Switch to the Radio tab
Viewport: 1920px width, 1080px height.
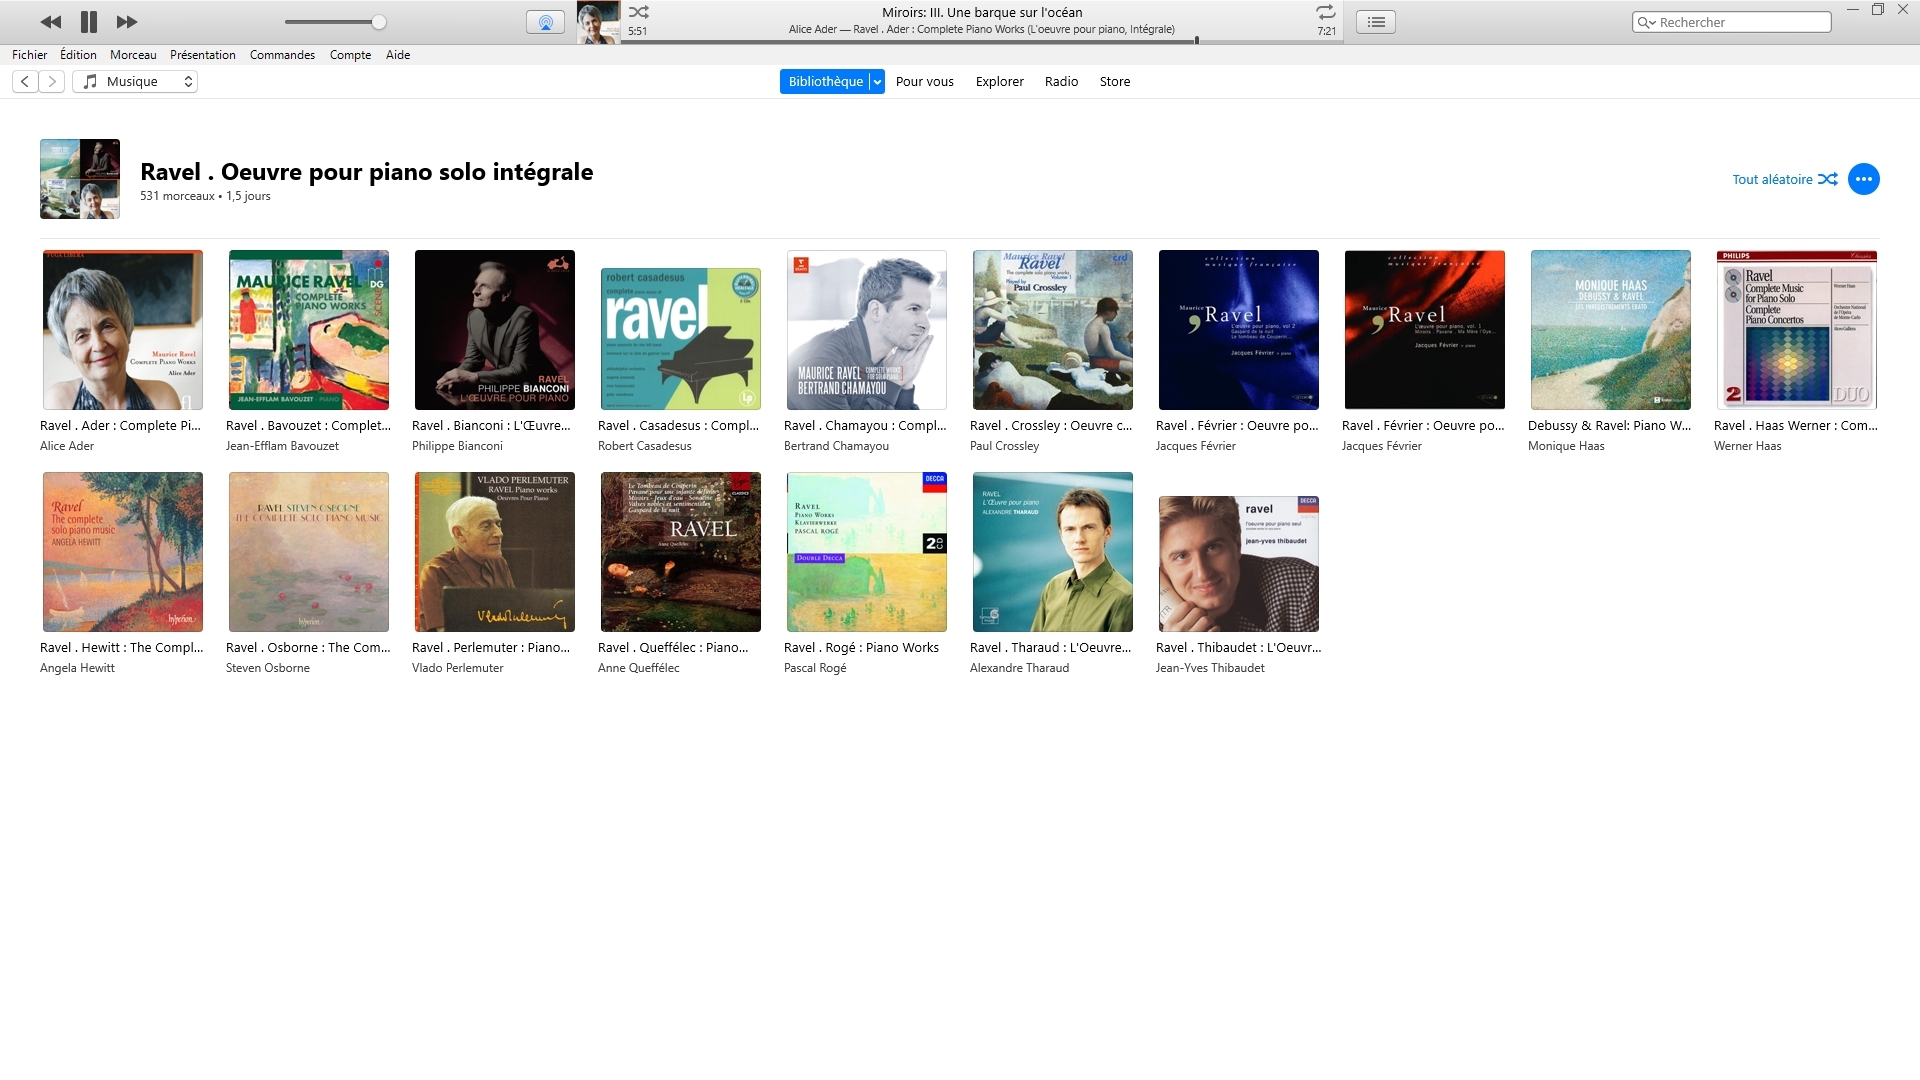point(1062,82)
